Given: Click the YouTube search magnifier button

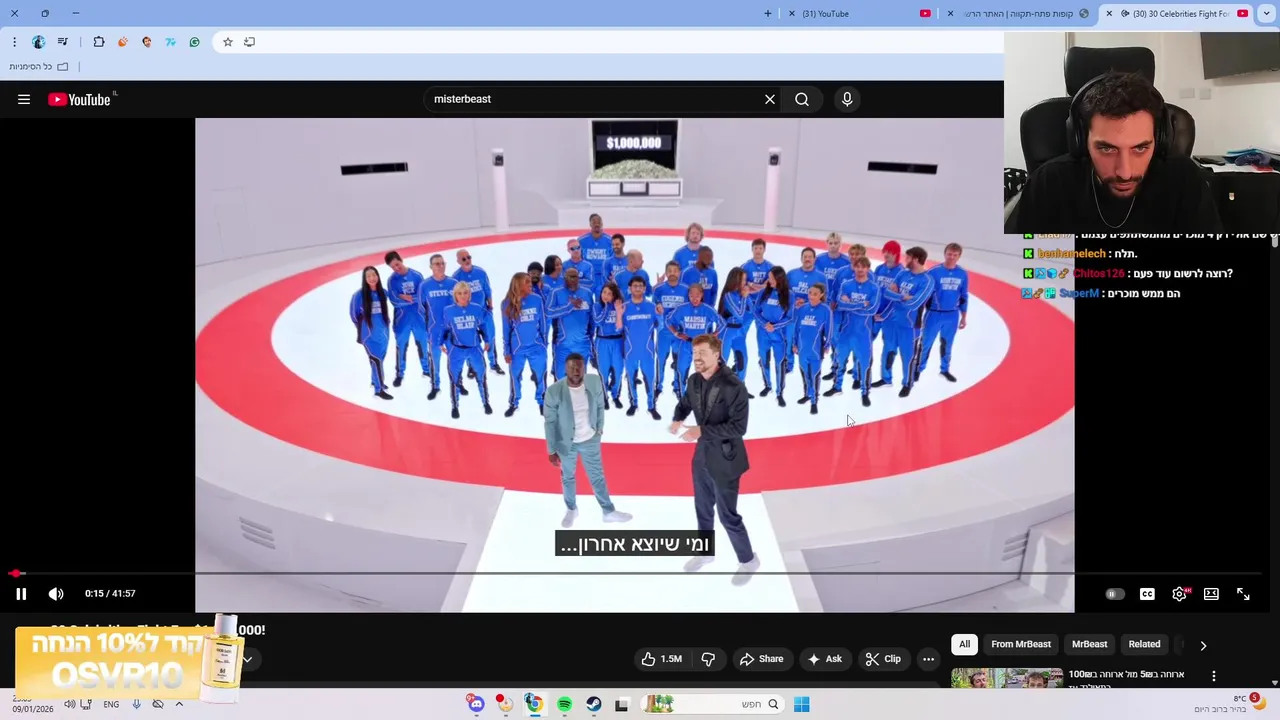Looking at the screenshot, I should (x=802, y=99).
